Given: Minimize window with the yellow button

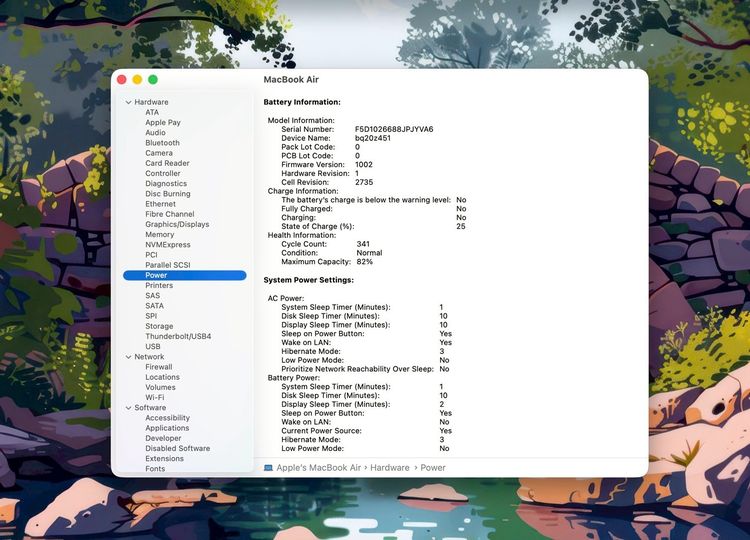Looking at the screenshot, I should (137, 79).
